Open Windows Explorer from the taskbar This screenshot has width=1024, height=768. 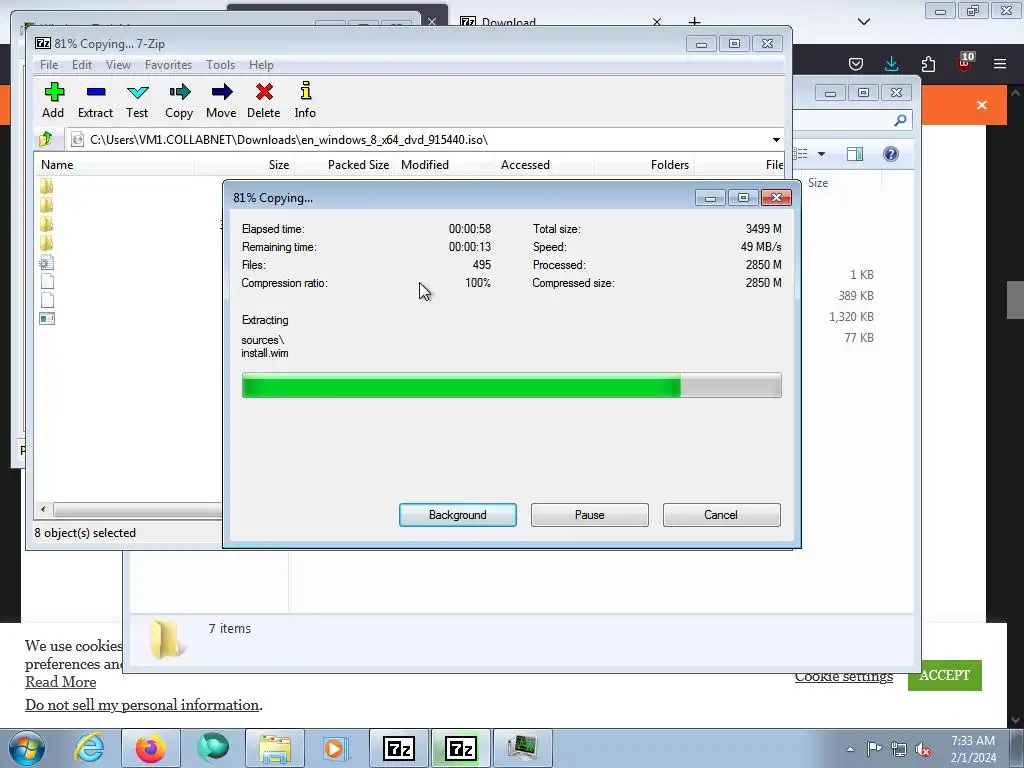275,748
